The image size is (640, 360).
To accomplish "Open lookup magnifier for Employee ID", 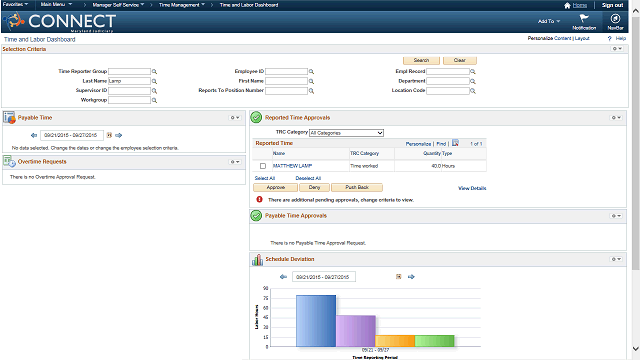I will click(x=311, y=71).
